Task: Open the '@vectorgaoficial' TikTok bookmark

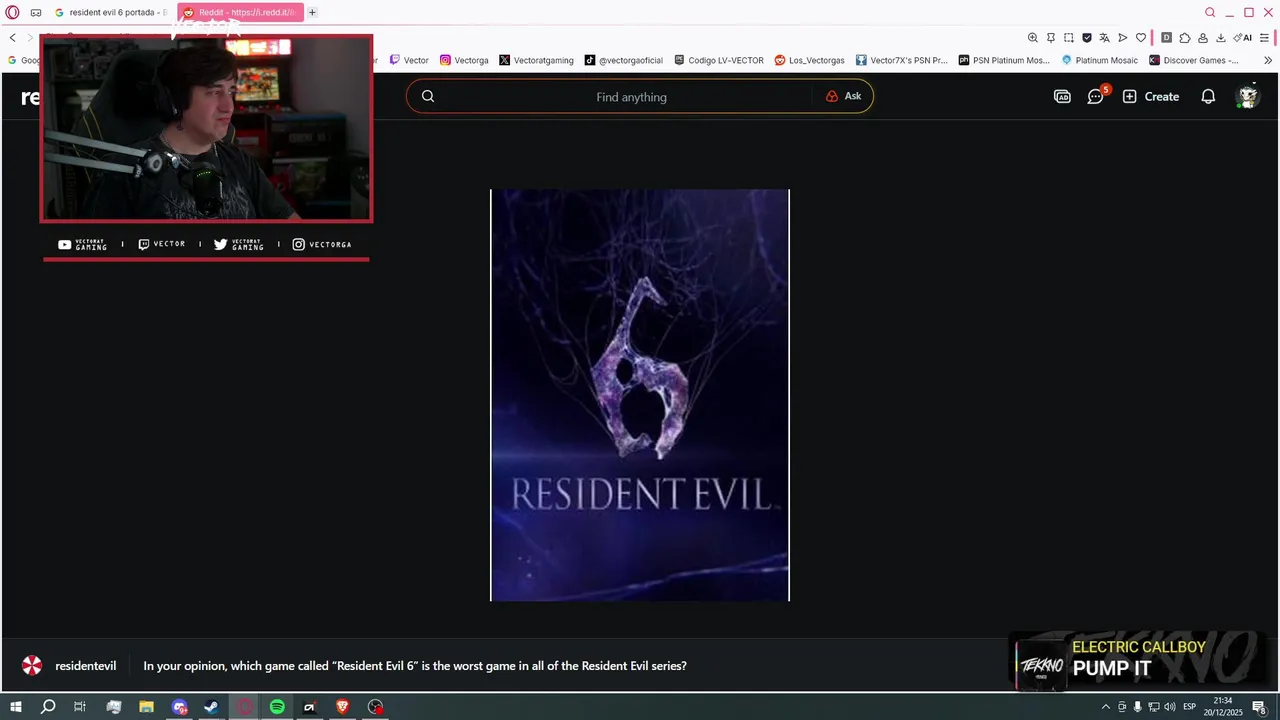Action: (624, 60)
